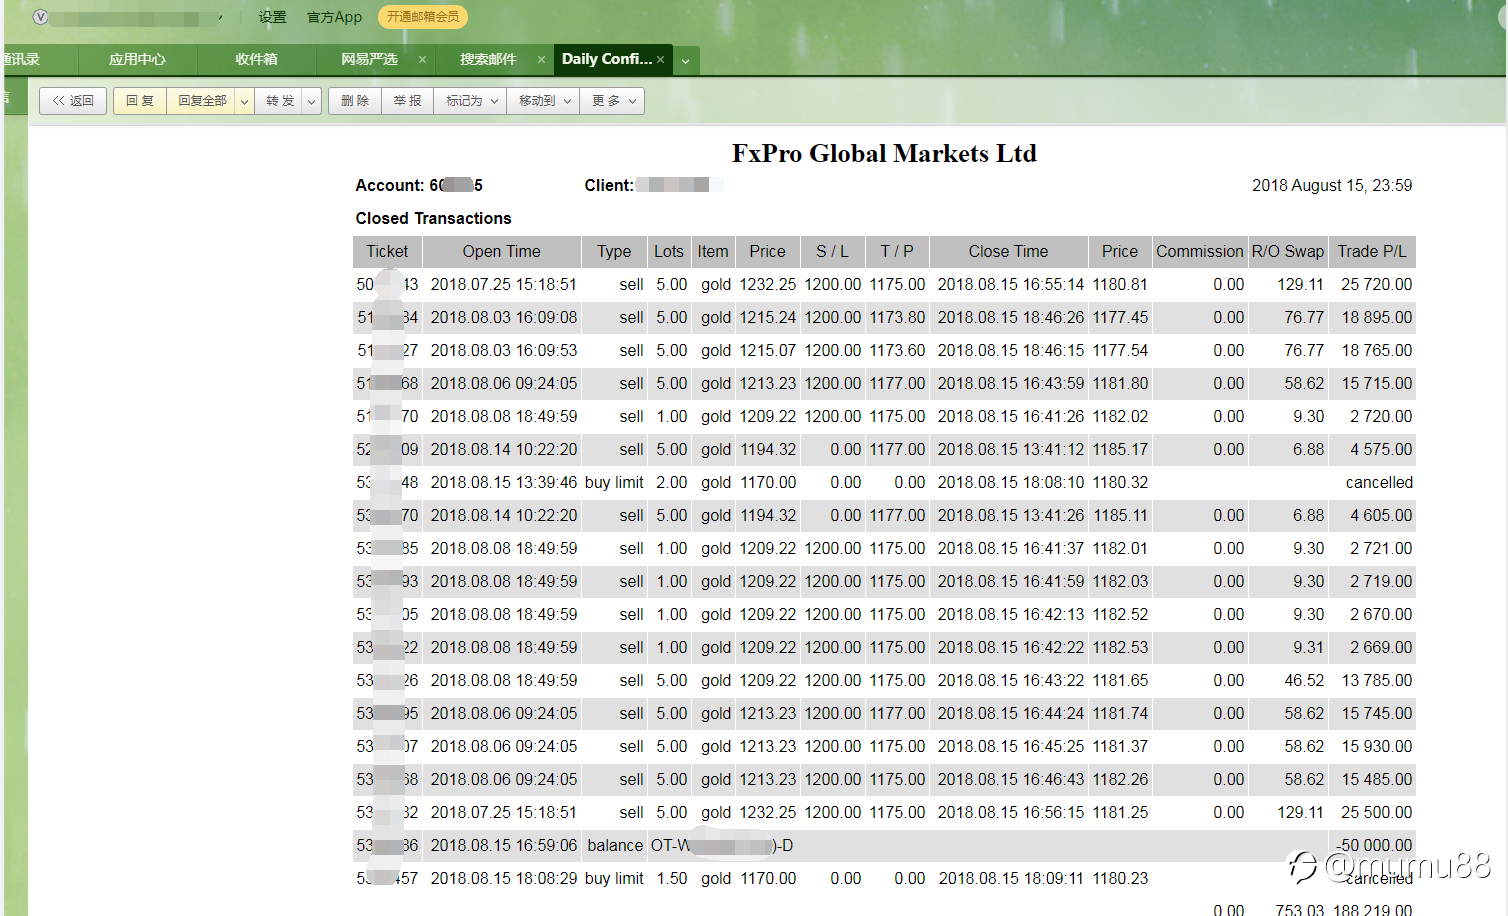
Task: Click the 通讯录 contacts tab
Action: click(22, 59)
